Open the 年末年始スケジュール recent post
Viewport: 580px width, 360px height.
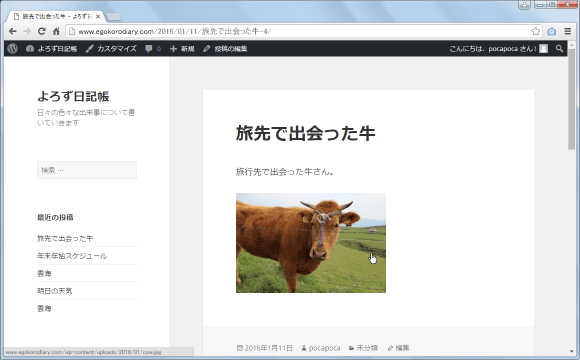pyautogui.click(x=72, y=256)
